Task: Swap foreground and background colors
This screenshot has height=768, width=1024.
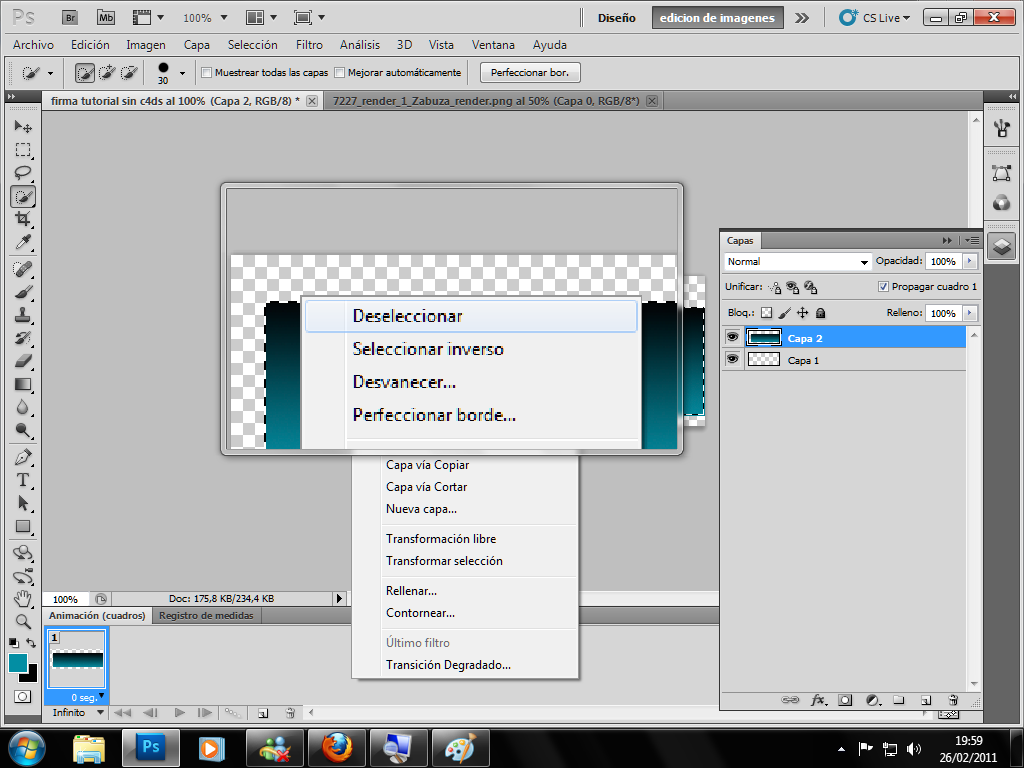Action: point(31,643)
